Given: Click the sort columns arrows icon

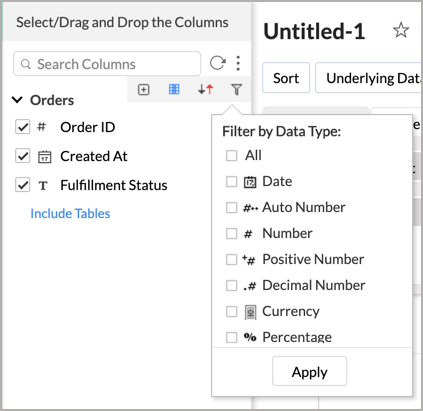Looking at the screenshot, I should (x=205, y=89).
